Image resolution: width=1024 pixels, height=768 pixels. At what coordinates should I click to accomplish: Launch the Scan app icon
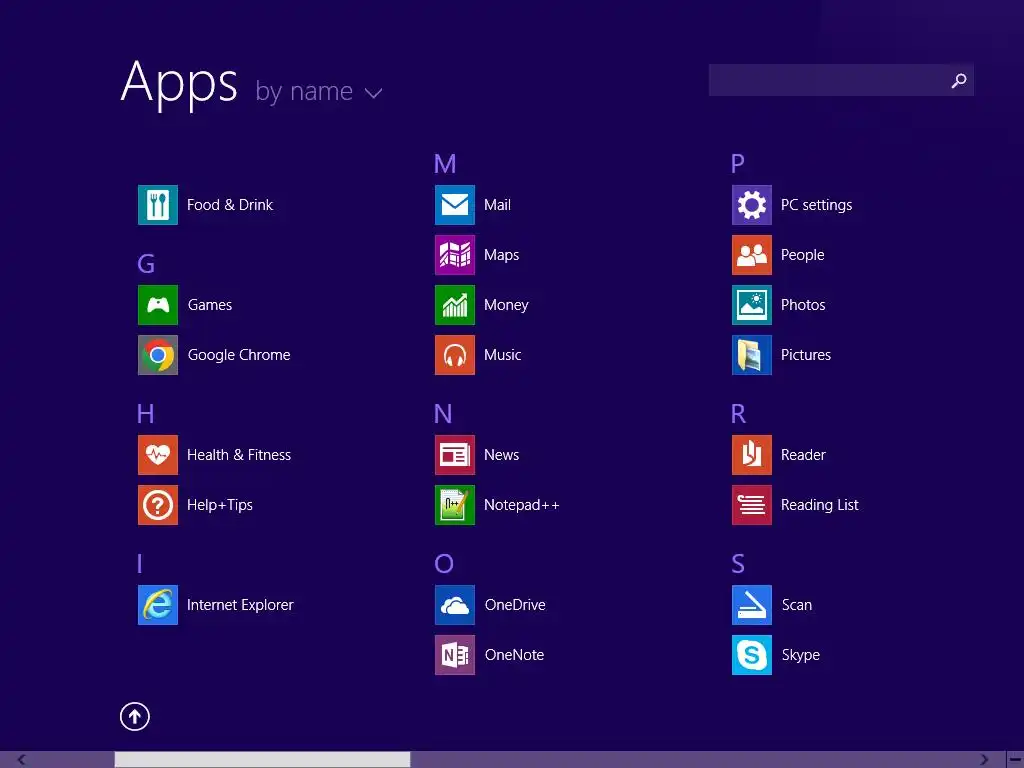pyautogui.click(x=752, y=605)
